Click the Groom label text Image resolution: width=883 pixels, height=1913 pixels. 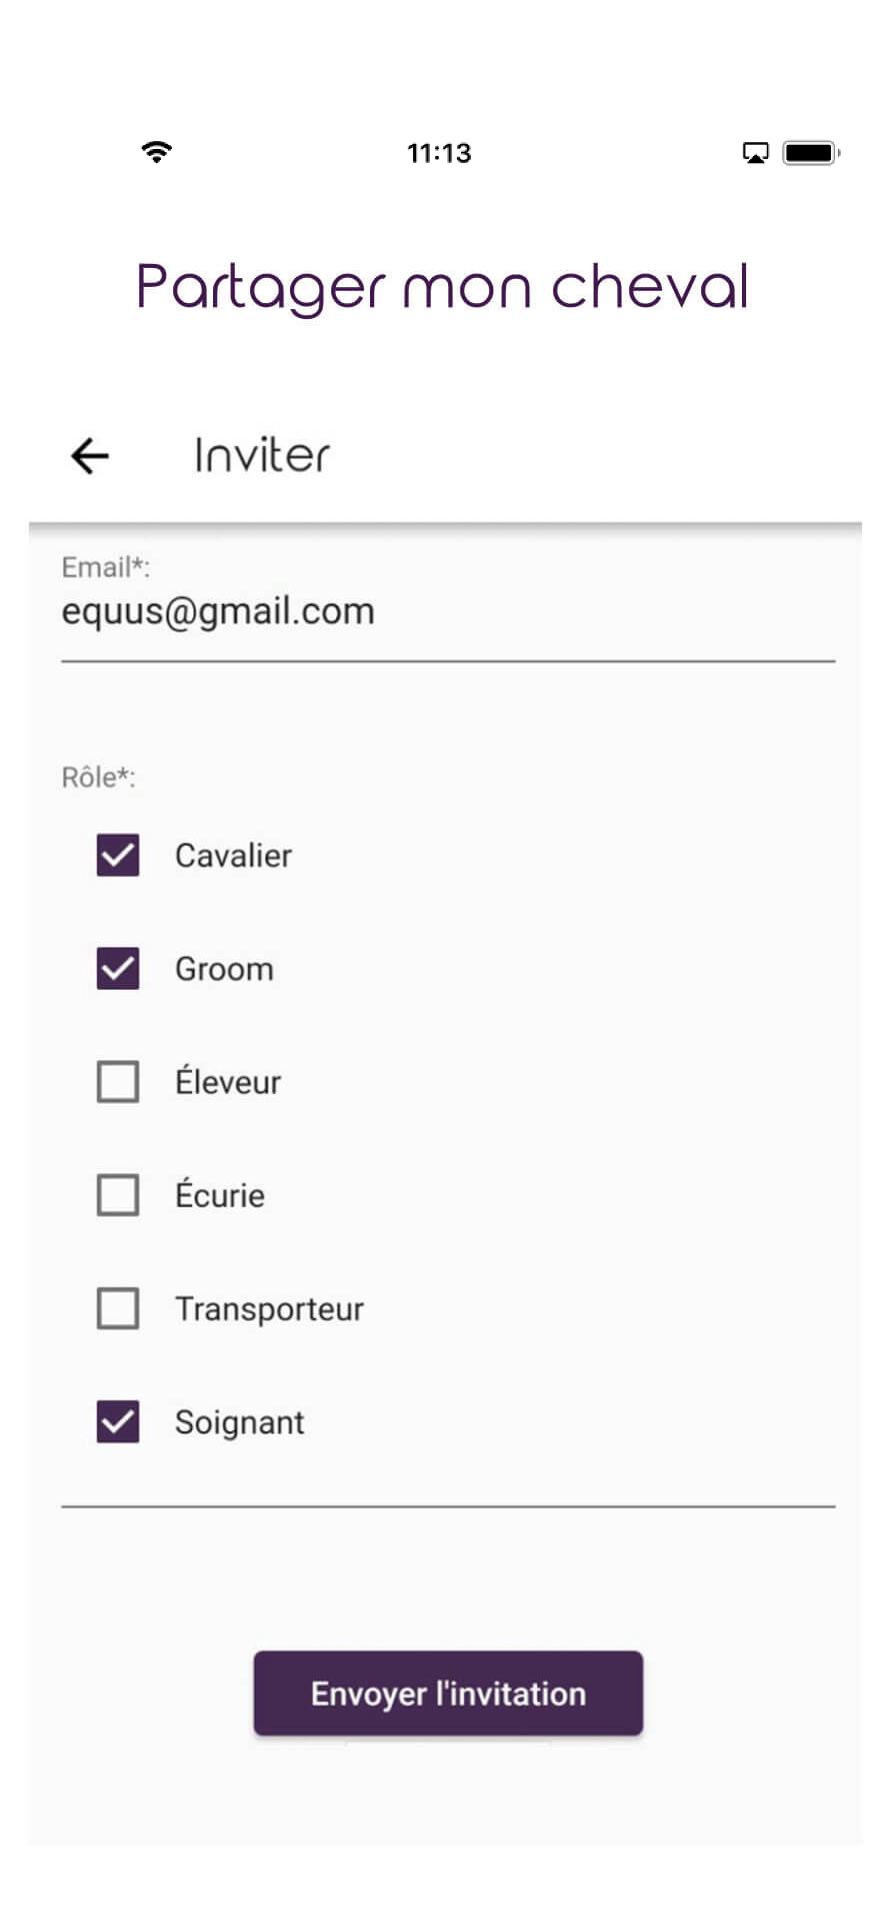click(224, 969)
